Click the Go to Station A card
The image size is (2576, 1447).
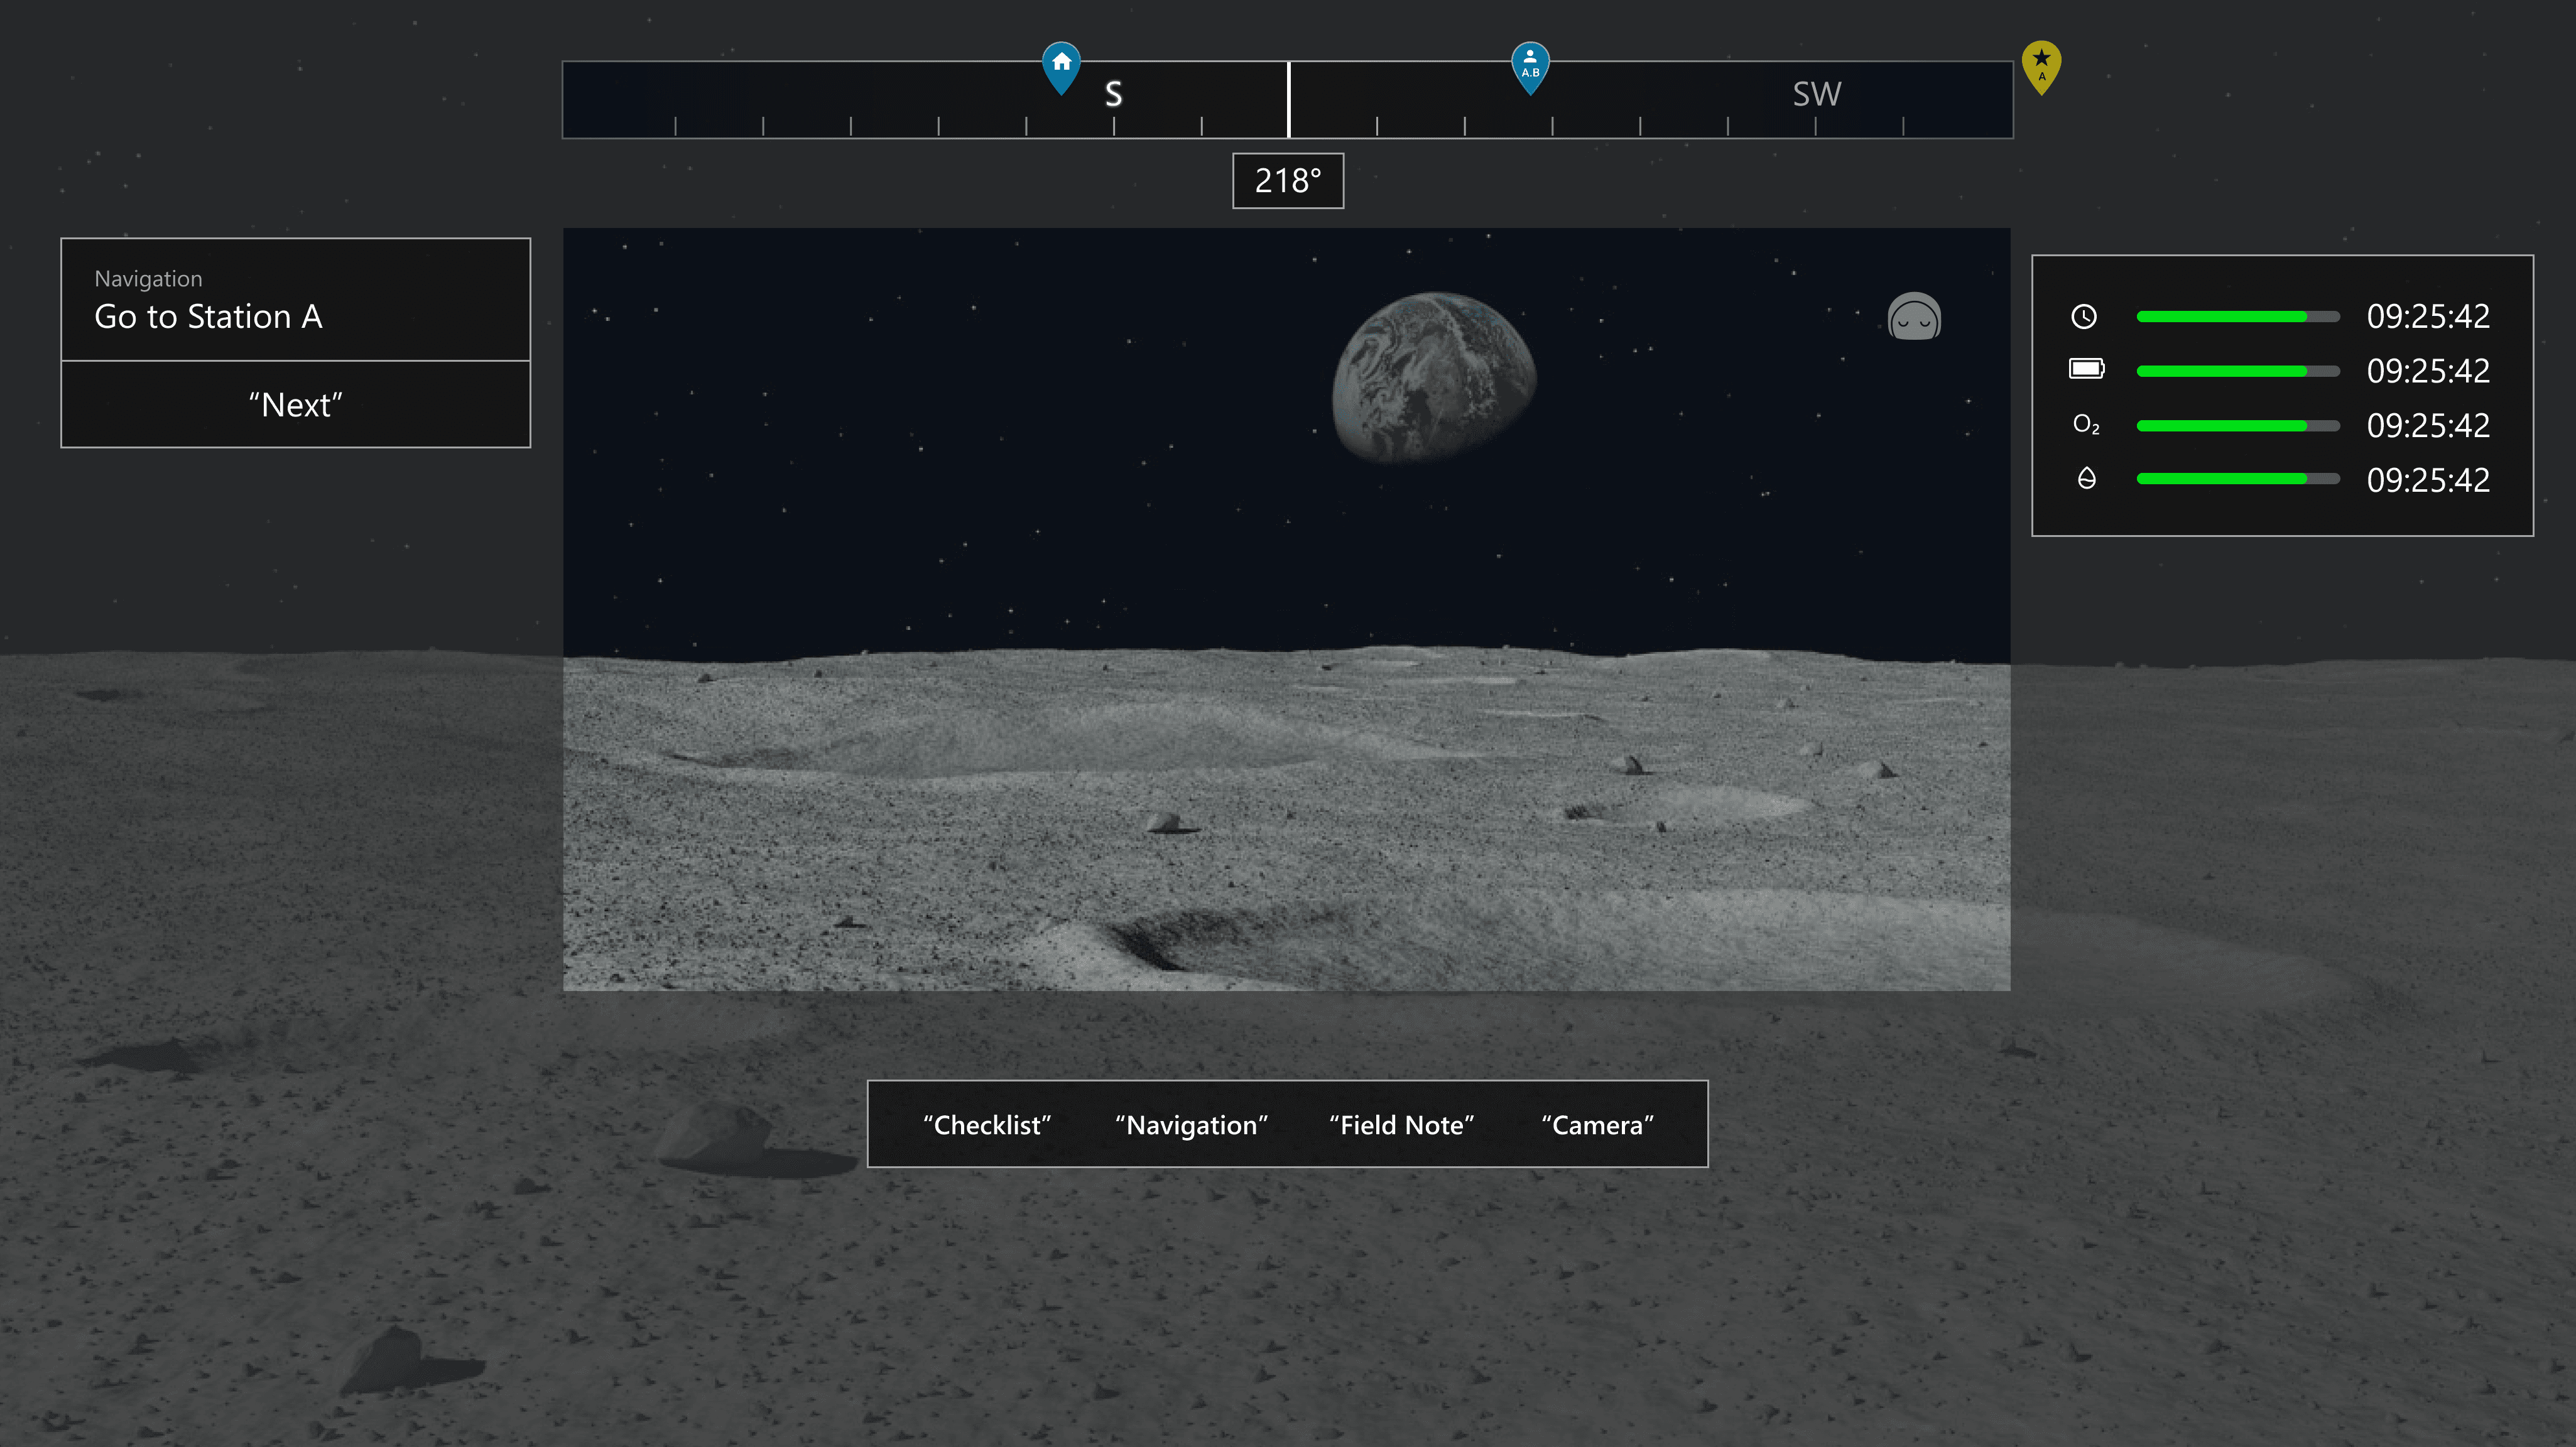(x=296, y=300)
